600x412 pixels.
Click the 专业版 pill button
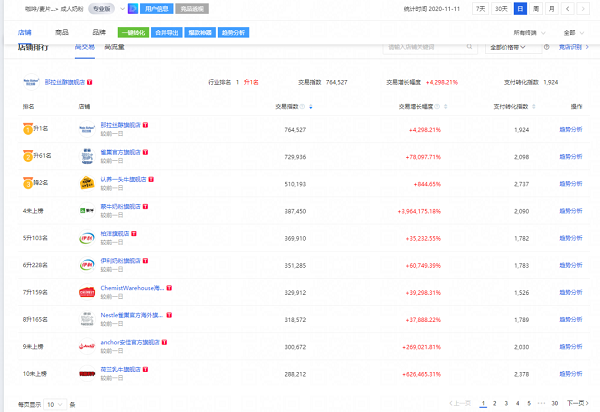click(x=102, y=8)
